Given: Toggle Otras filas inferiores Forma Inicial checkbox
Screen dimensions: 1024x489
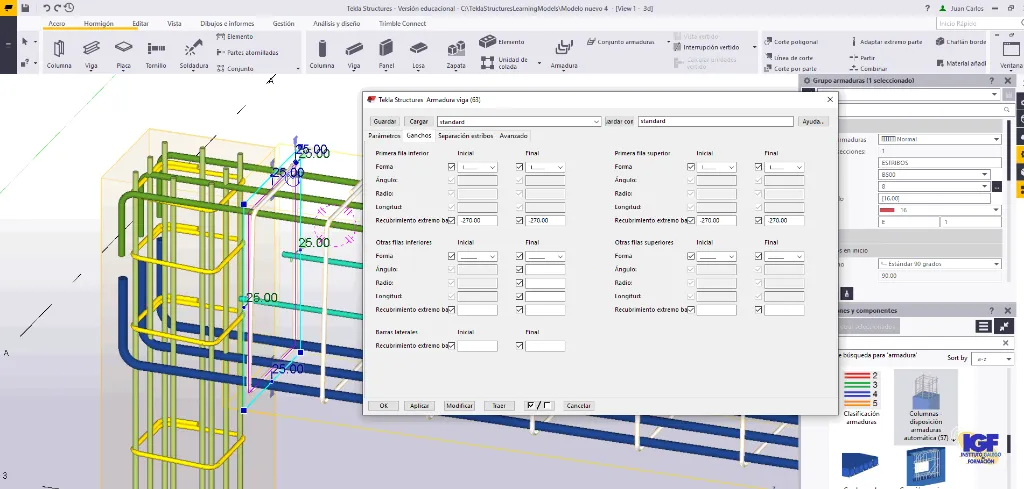Looking at the screenshot, I should point(452,257).
